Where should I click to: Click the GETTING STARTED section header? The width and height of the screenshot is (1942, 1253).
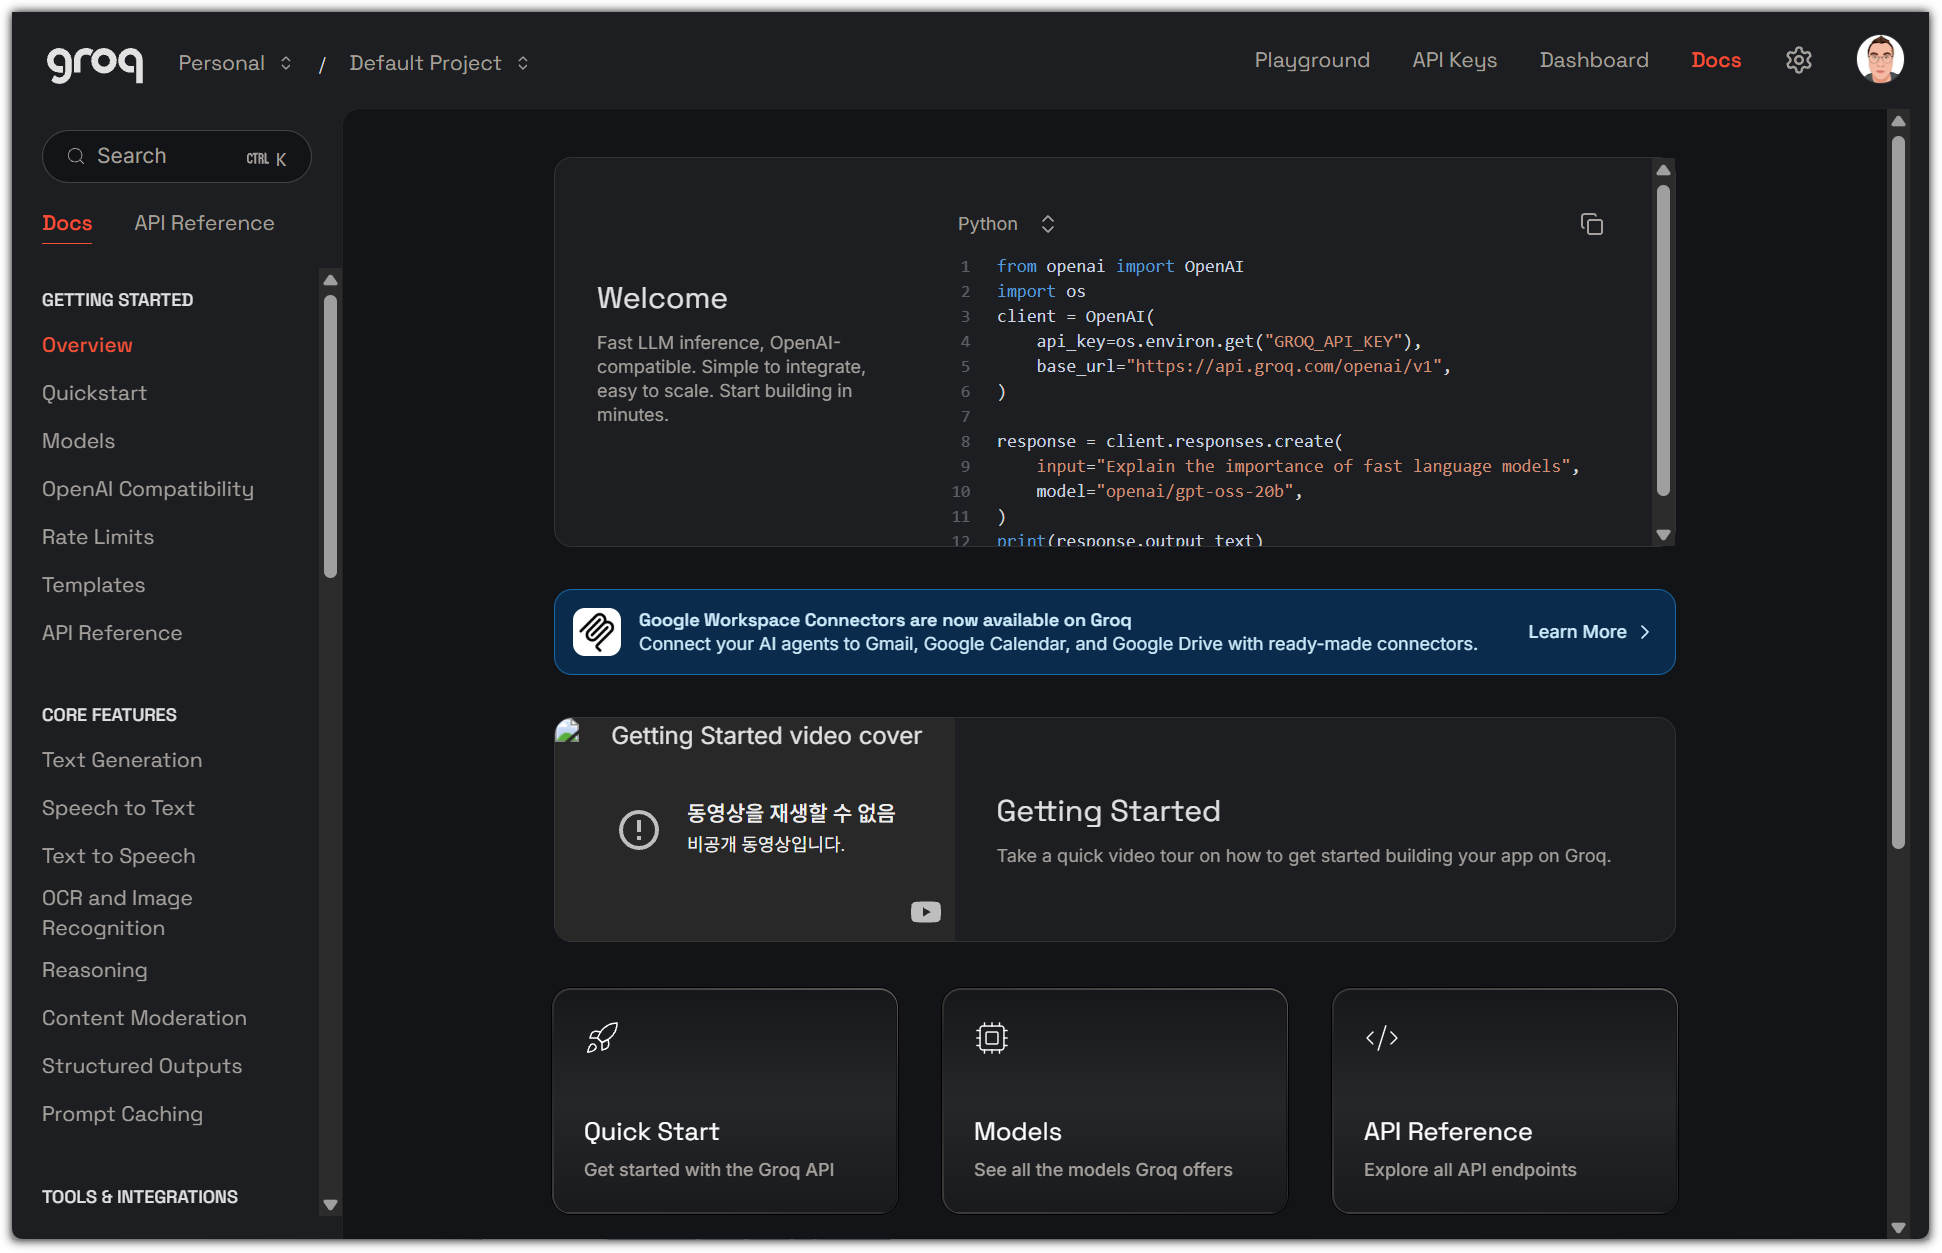pos(118,300)
